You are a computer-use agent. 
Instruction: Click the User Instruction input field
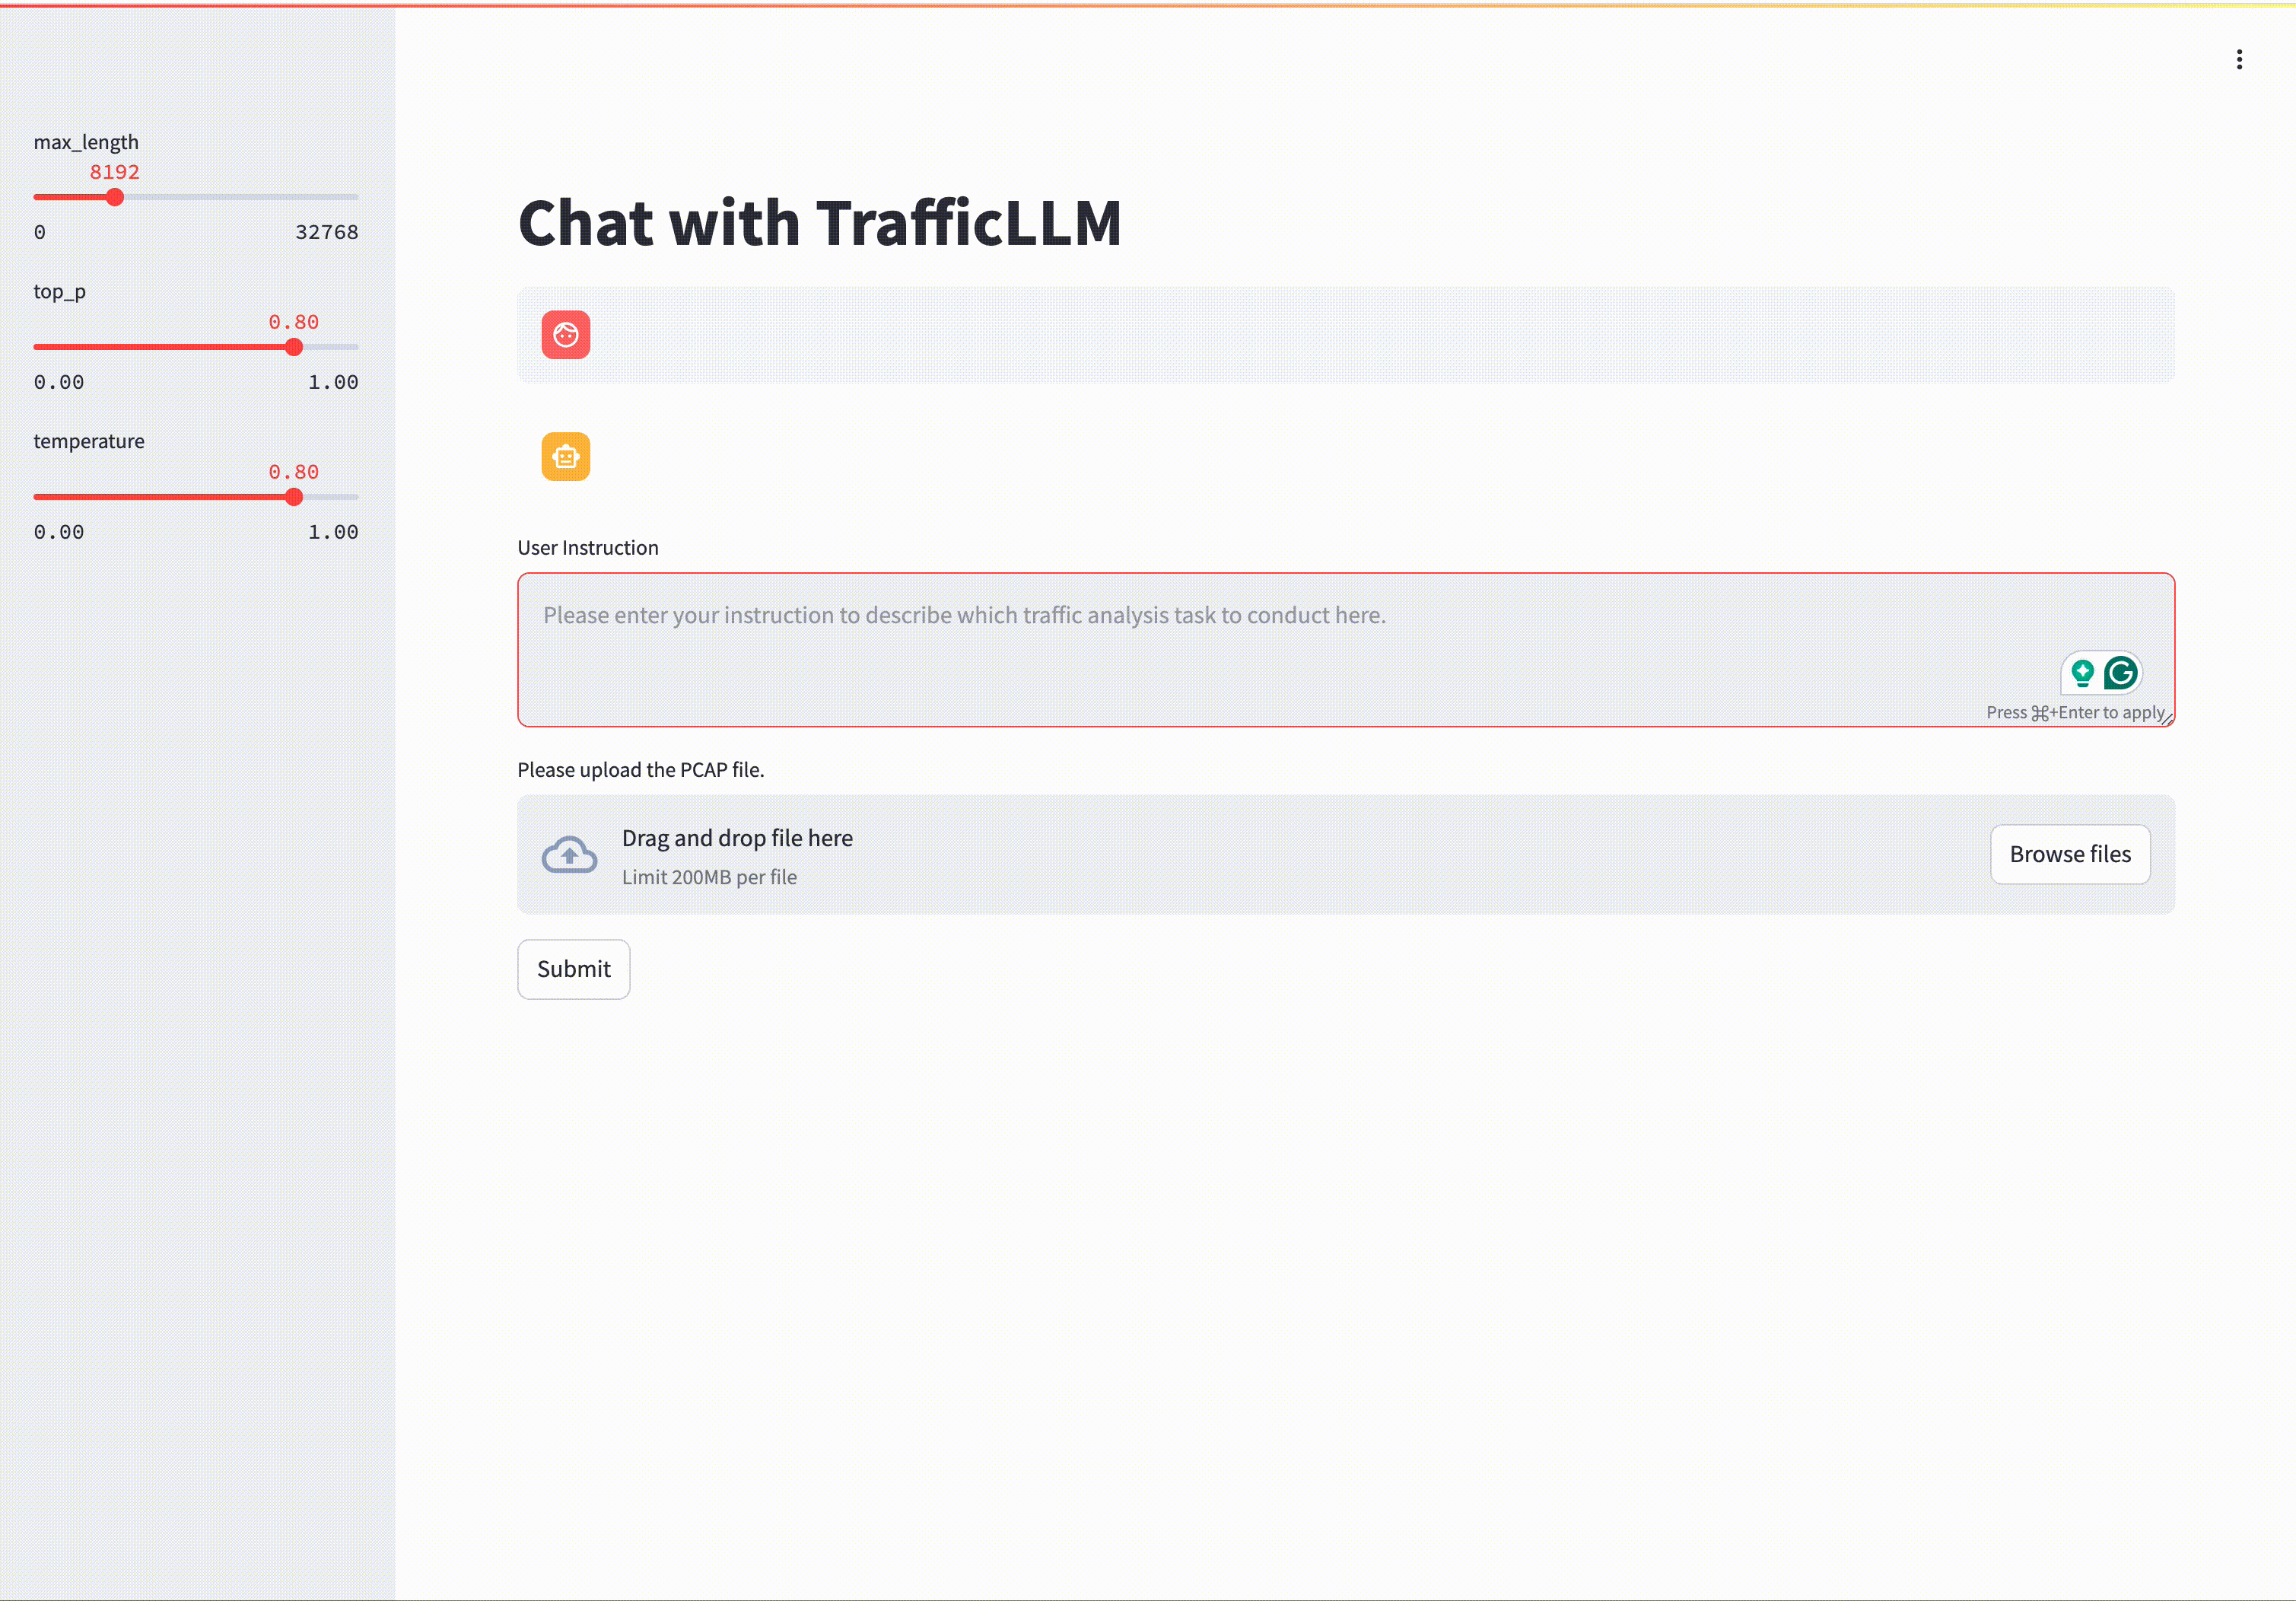coord(1347,648)
